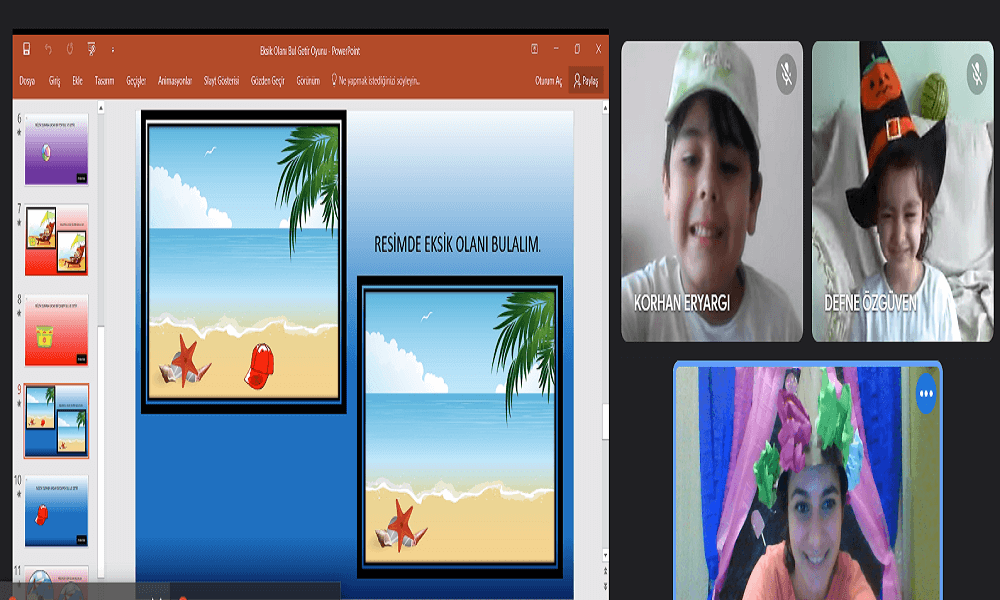Click Defne Özgüven's muted microphone icon

[x=976, y=75]
